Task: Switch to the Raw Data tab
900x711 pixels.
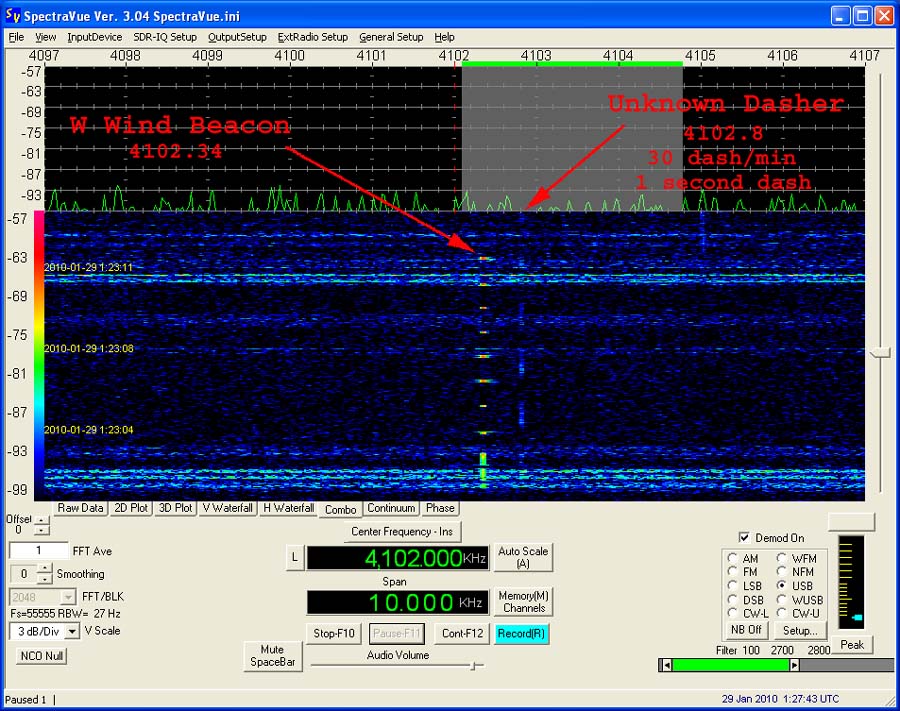Action: [x=80, y=508]
